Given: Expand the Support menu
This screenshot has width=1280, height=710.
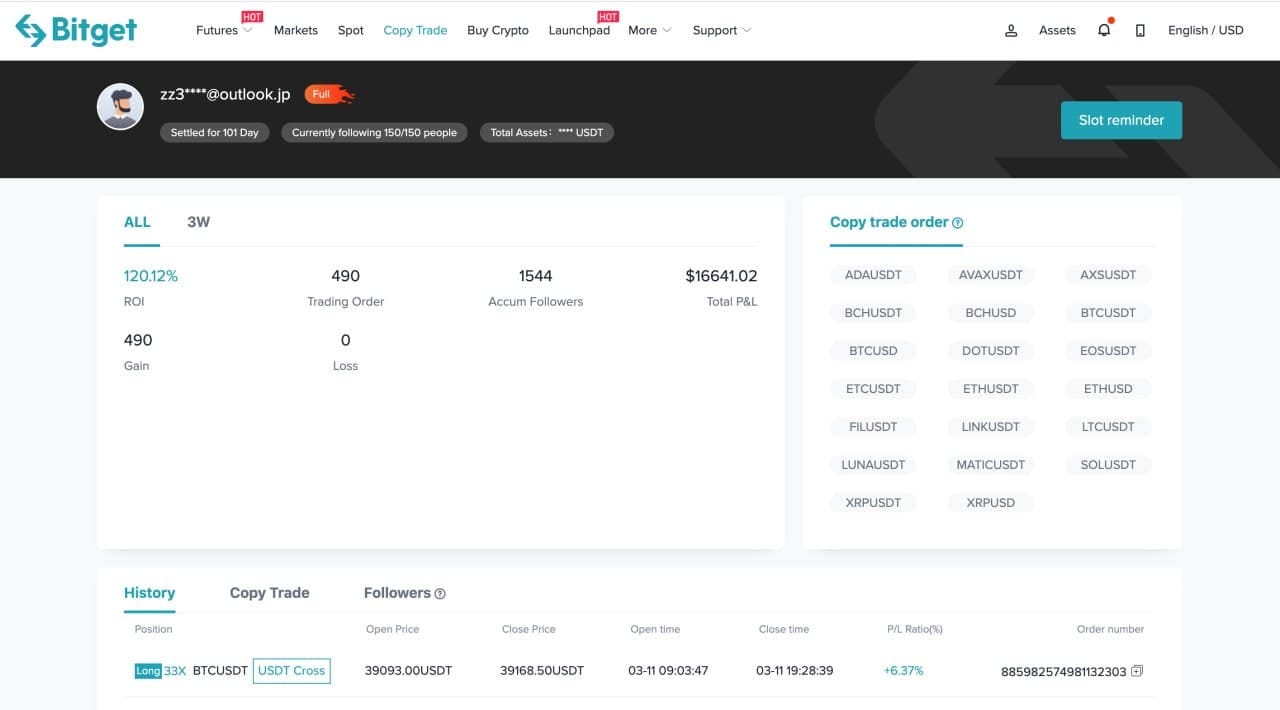Looking at the screenshot, I should (x=722, y=30).
